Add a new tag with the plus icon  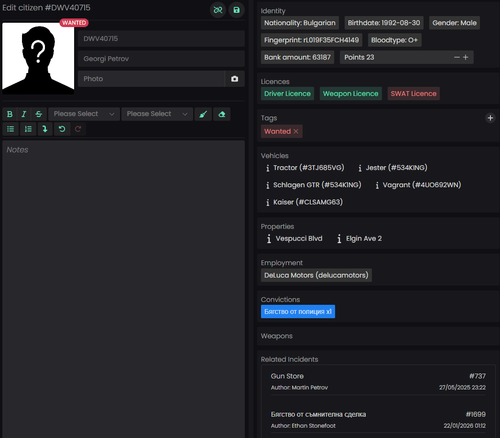(490, 118)
